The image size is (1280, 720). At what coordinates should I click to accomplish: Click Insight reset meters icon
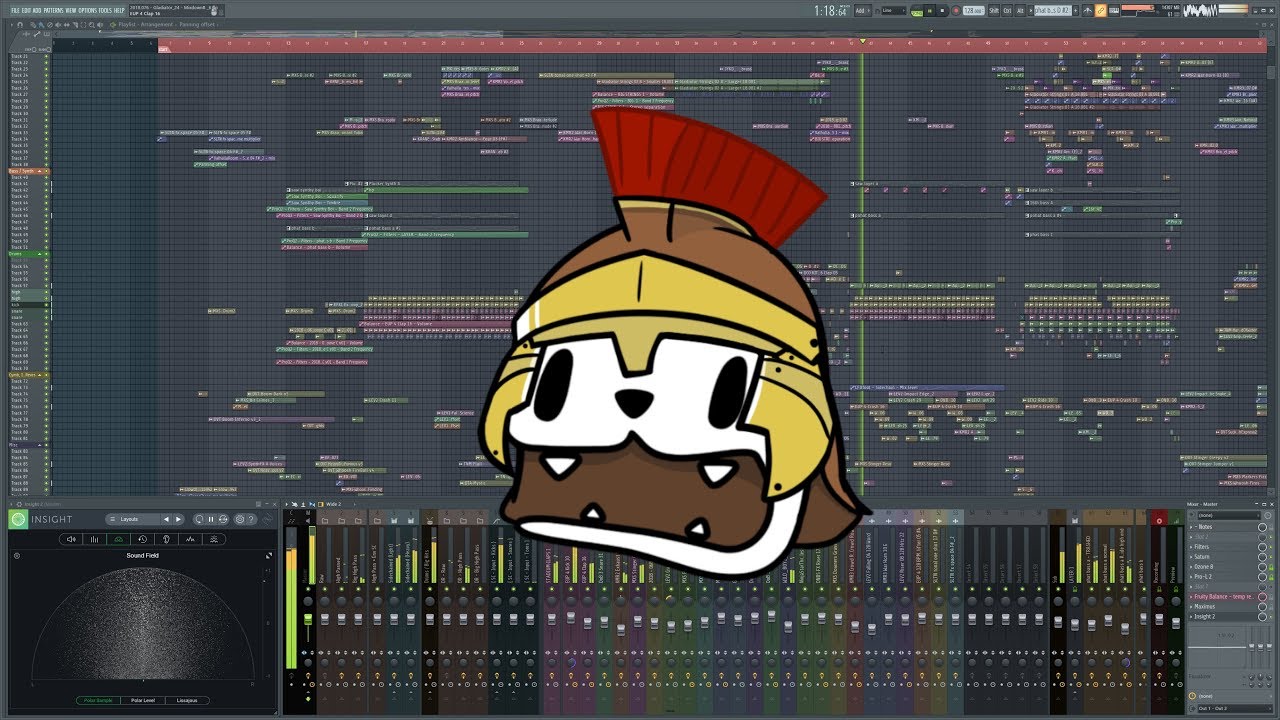[199, 519]
